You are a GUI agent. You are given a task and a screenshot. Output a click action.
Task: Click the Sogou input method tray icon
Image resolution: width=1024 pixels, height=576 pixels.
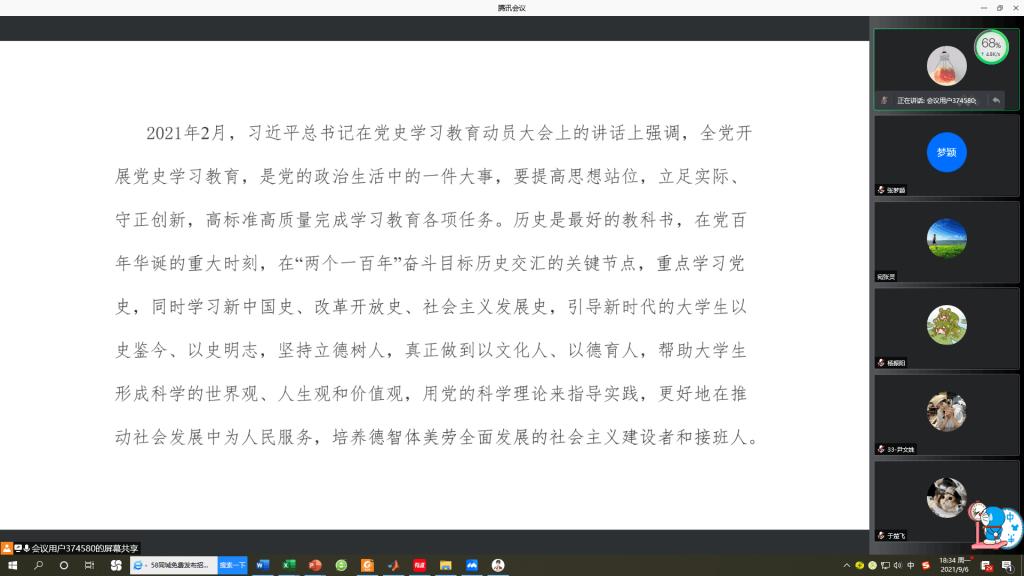pyautogui.click(x=925, y=565)
